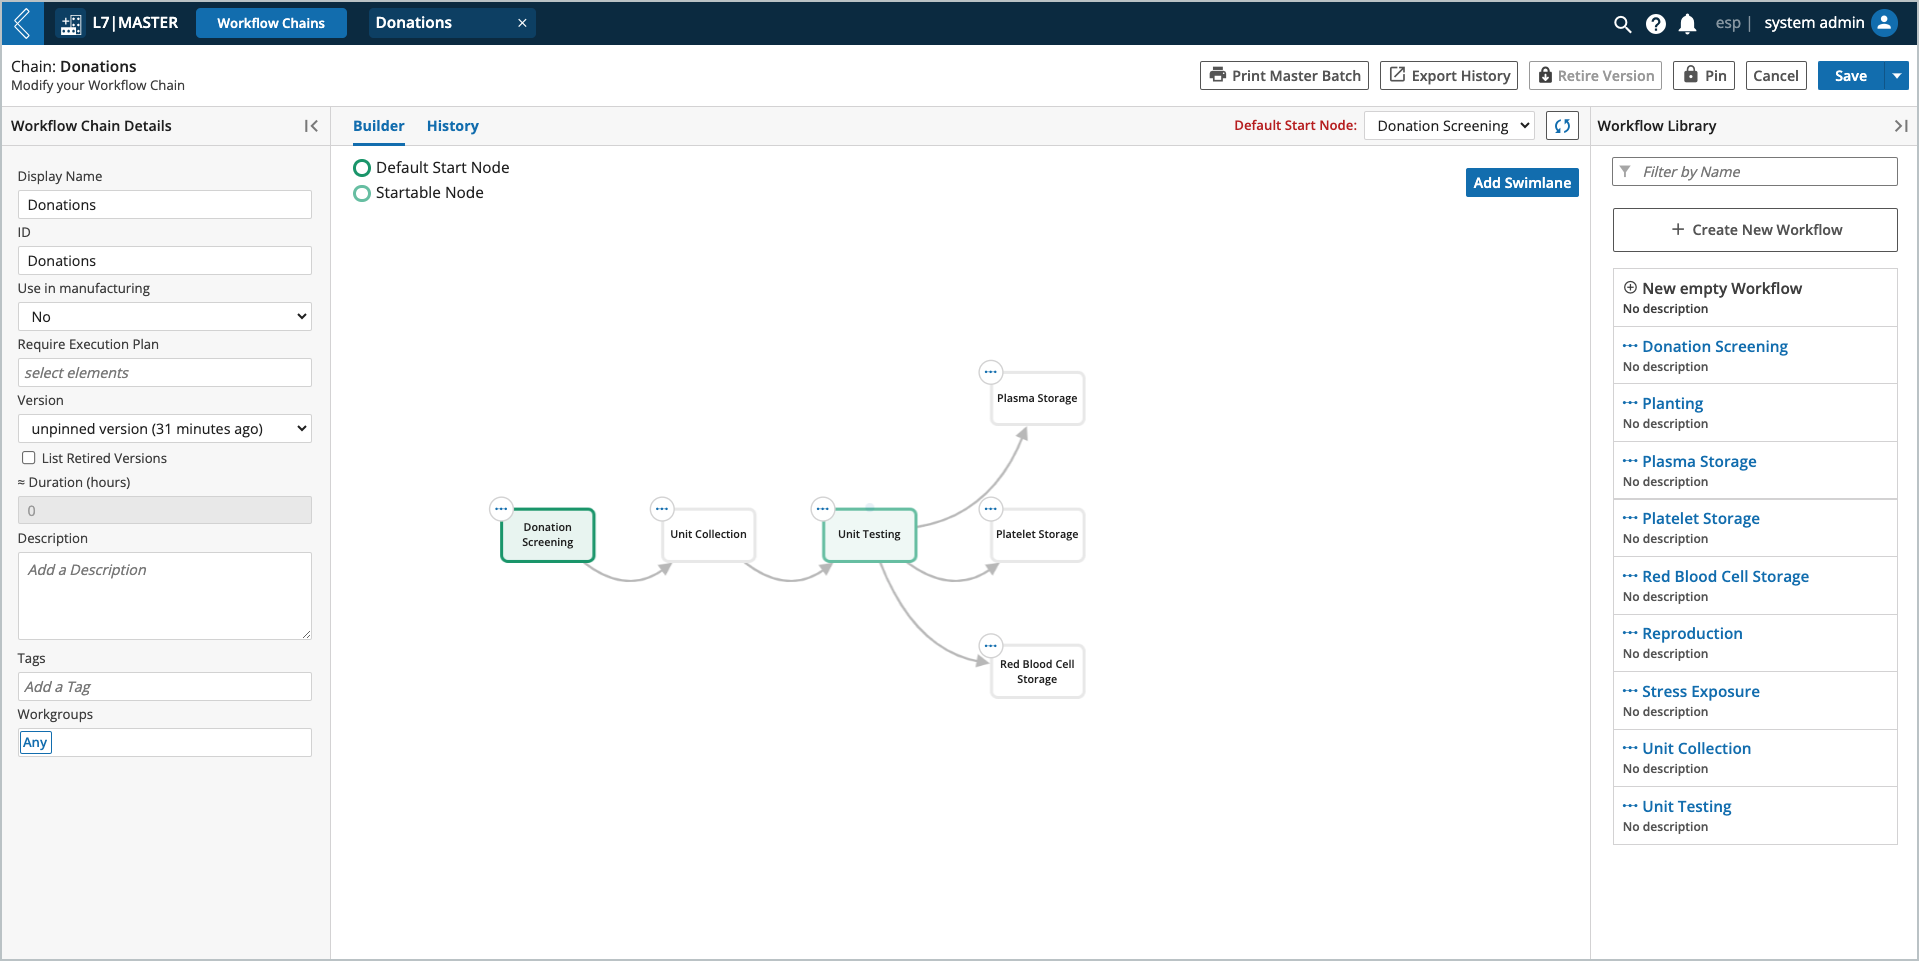The image size is (1919, 961).
Task: Open help via the question mark icon
Action: (x=1655, y=24)
